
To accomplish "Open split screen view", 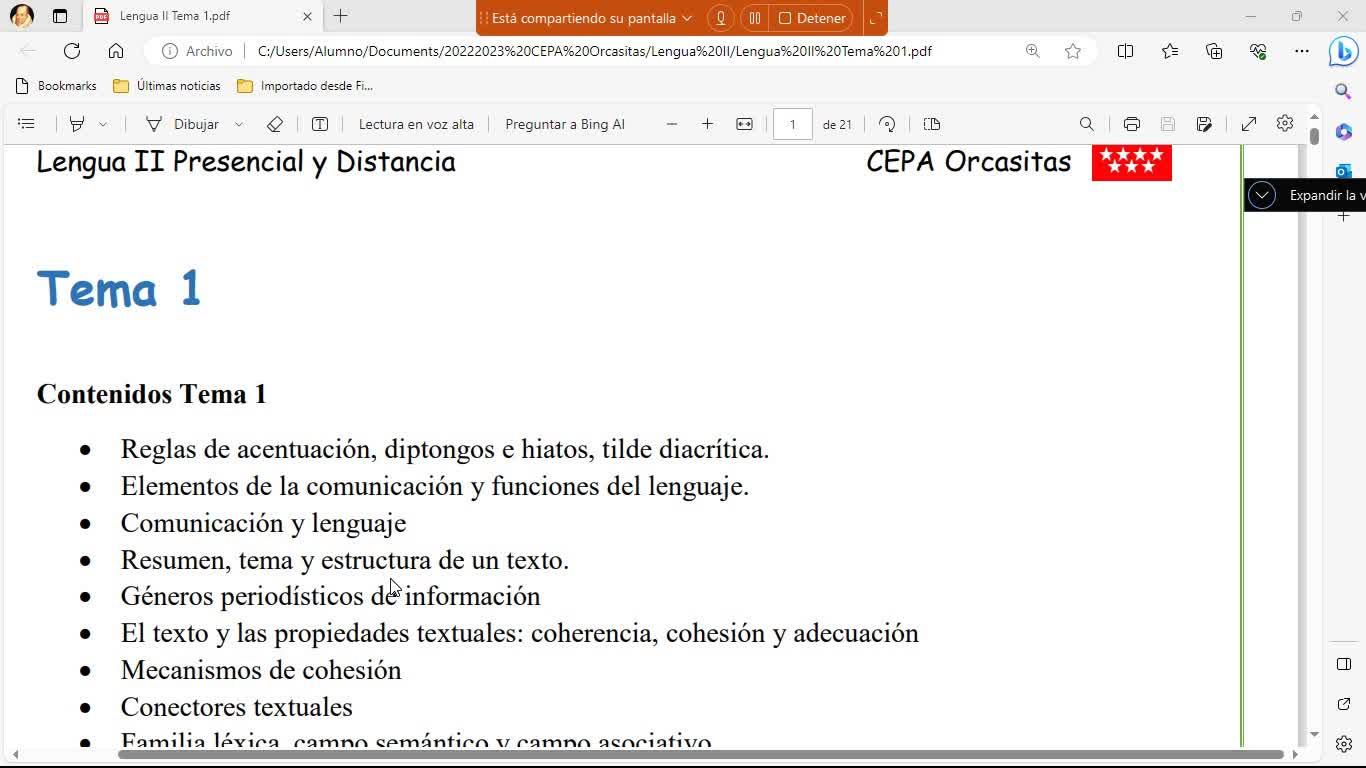I will (x=1125, y=51).
